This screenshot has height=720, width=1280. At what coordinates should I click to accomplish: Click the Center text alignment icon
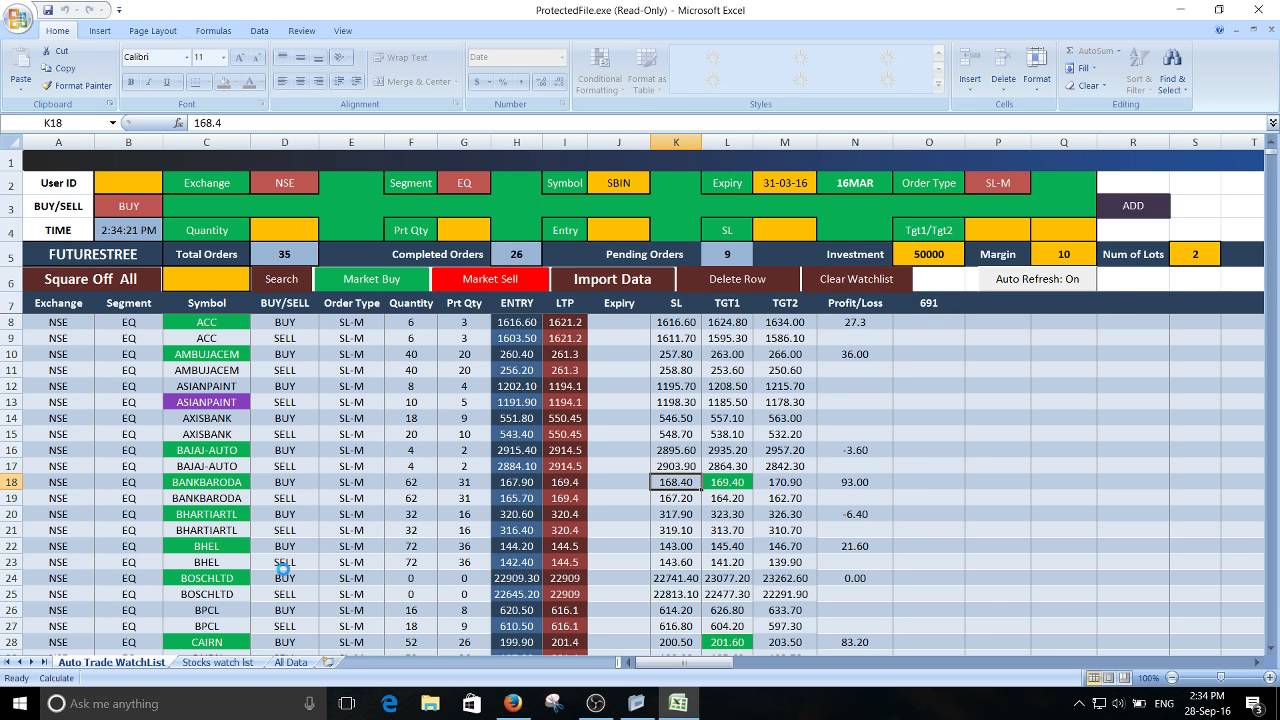pos(301,82)
